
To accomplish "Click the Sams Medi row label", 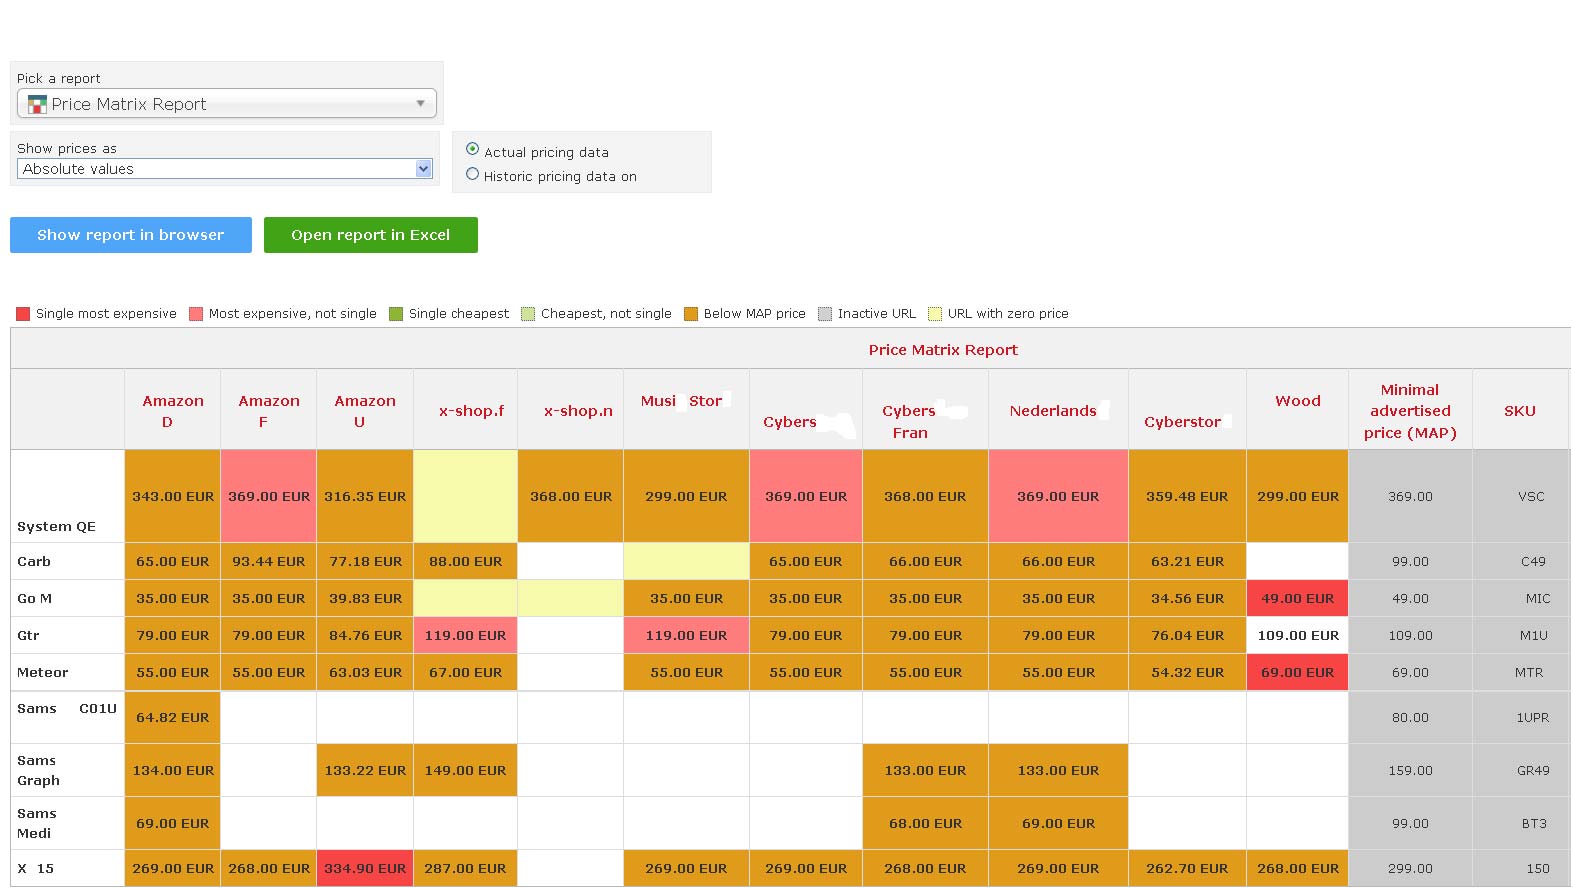I will [x=37, y=823].
